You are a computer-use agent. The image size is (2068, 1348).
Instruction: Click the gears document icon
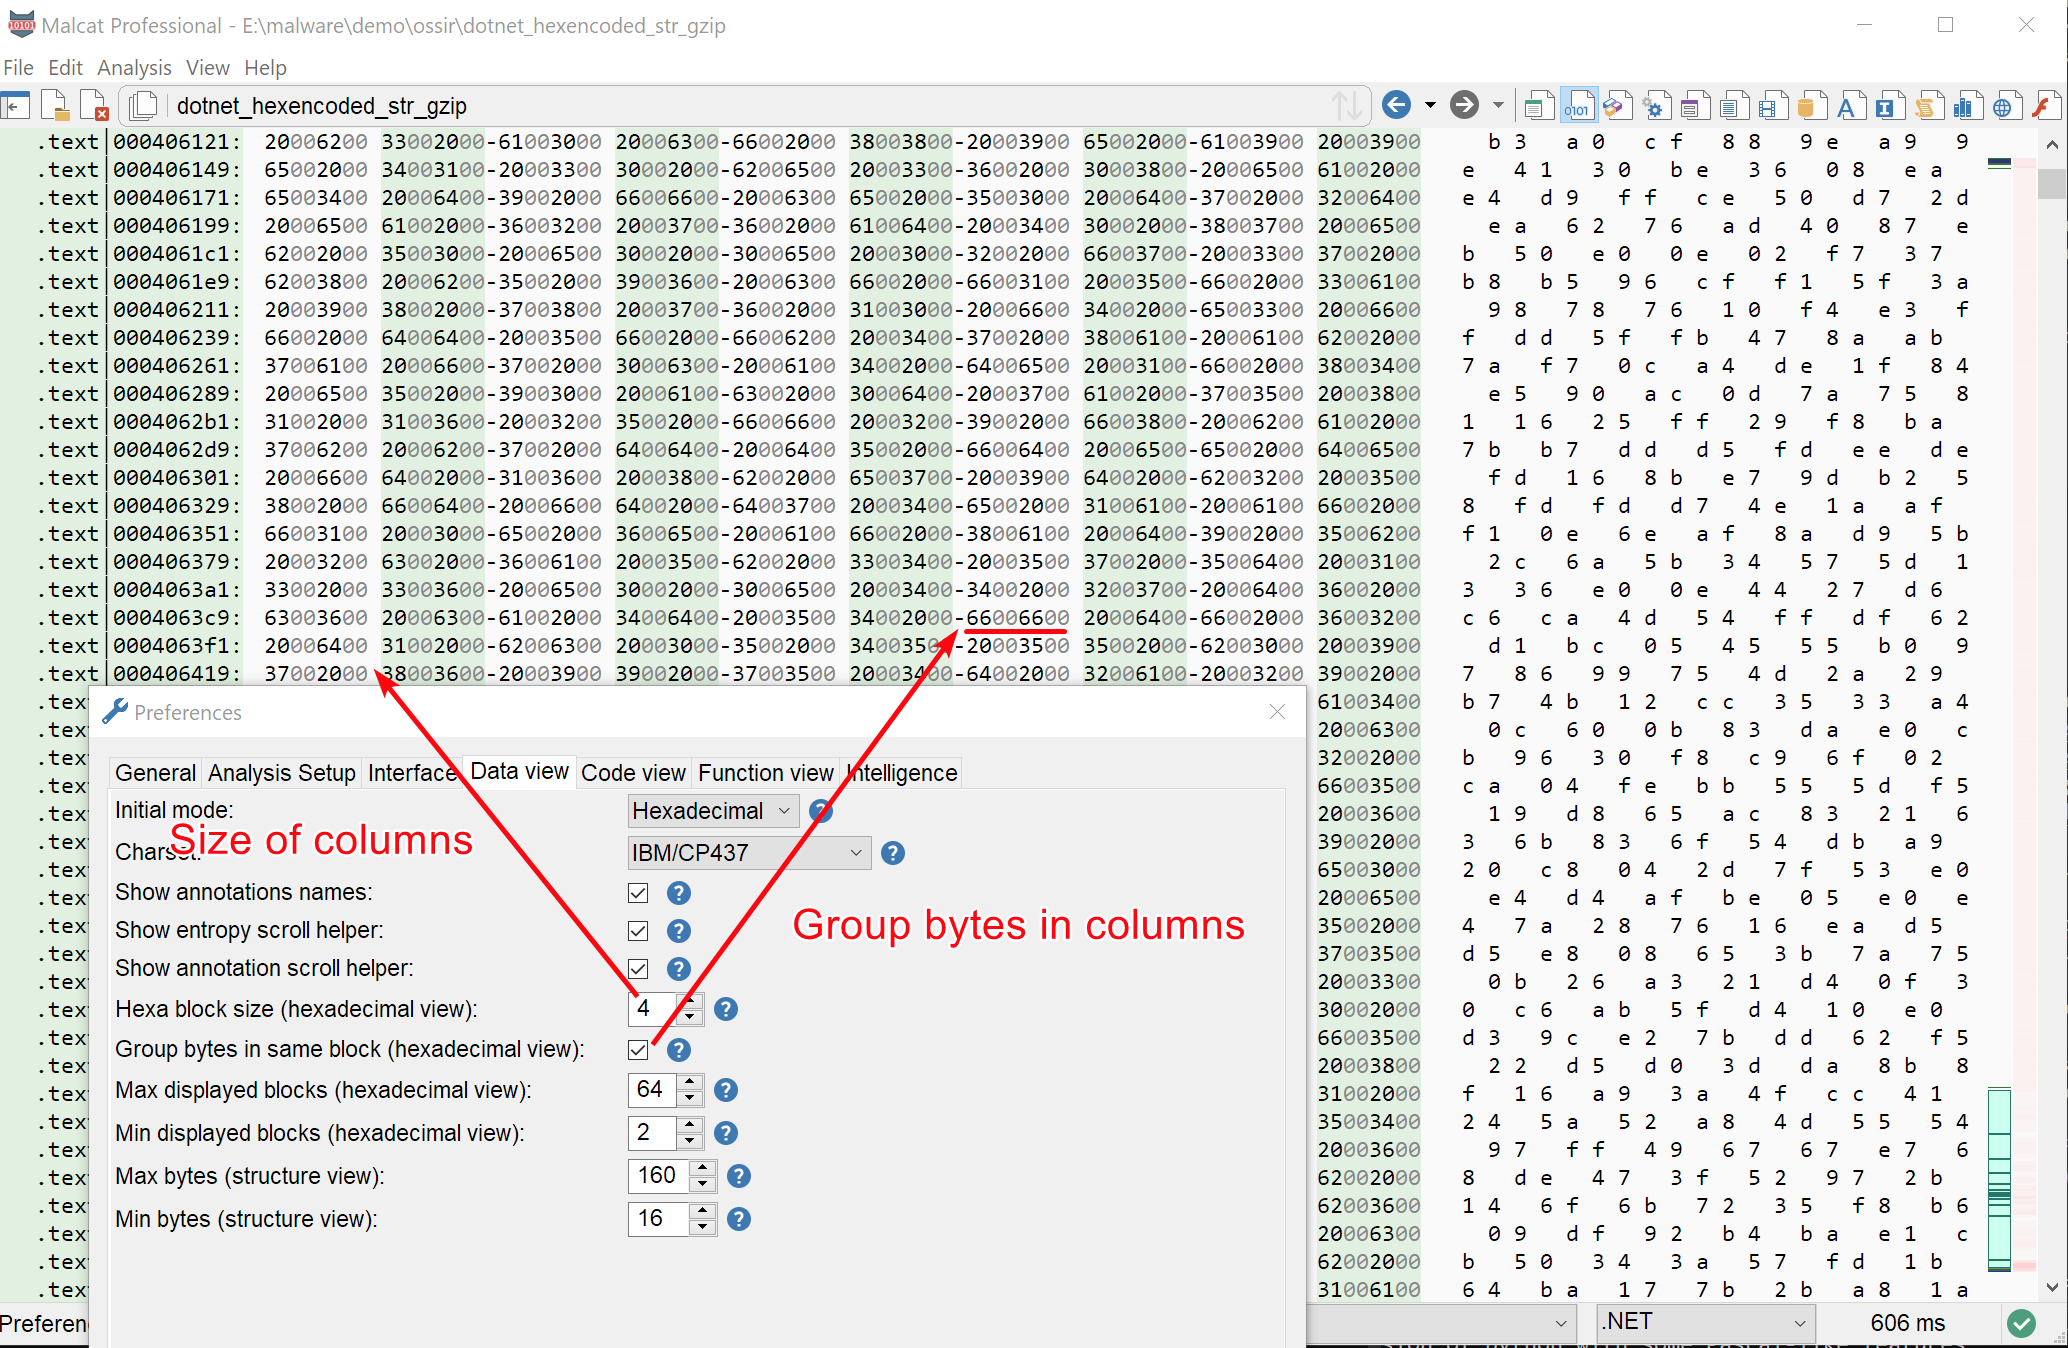click(x=1655, y=105)
